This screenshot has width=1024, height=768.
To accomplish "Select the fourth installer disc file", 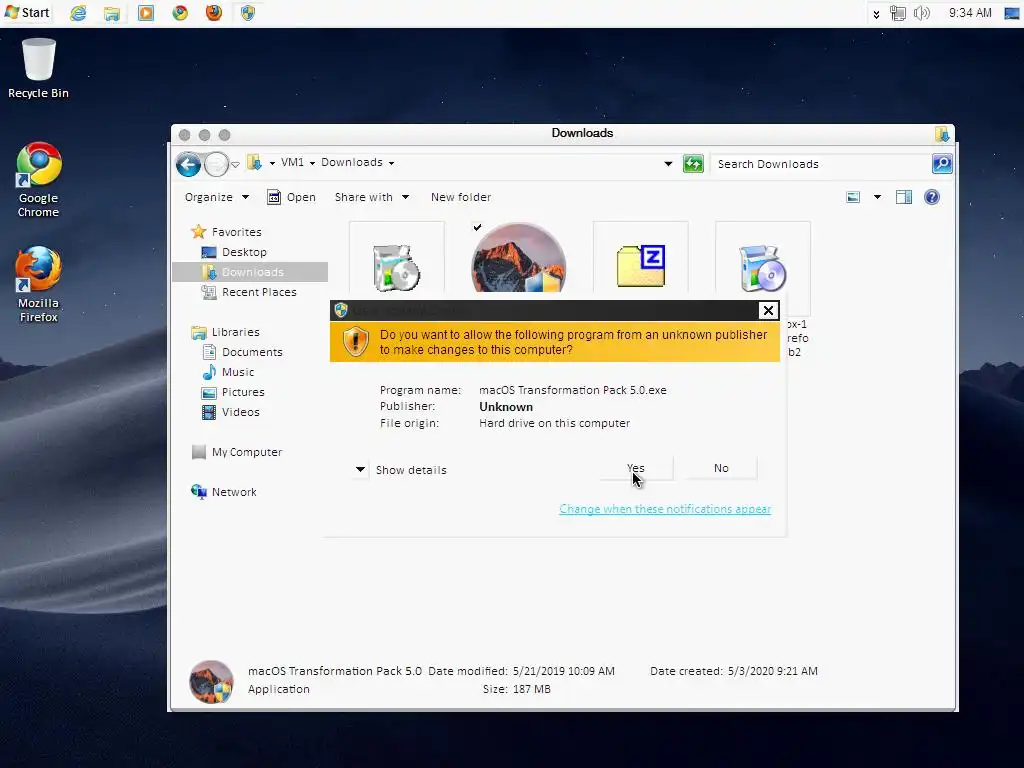I will click(763, 268).
